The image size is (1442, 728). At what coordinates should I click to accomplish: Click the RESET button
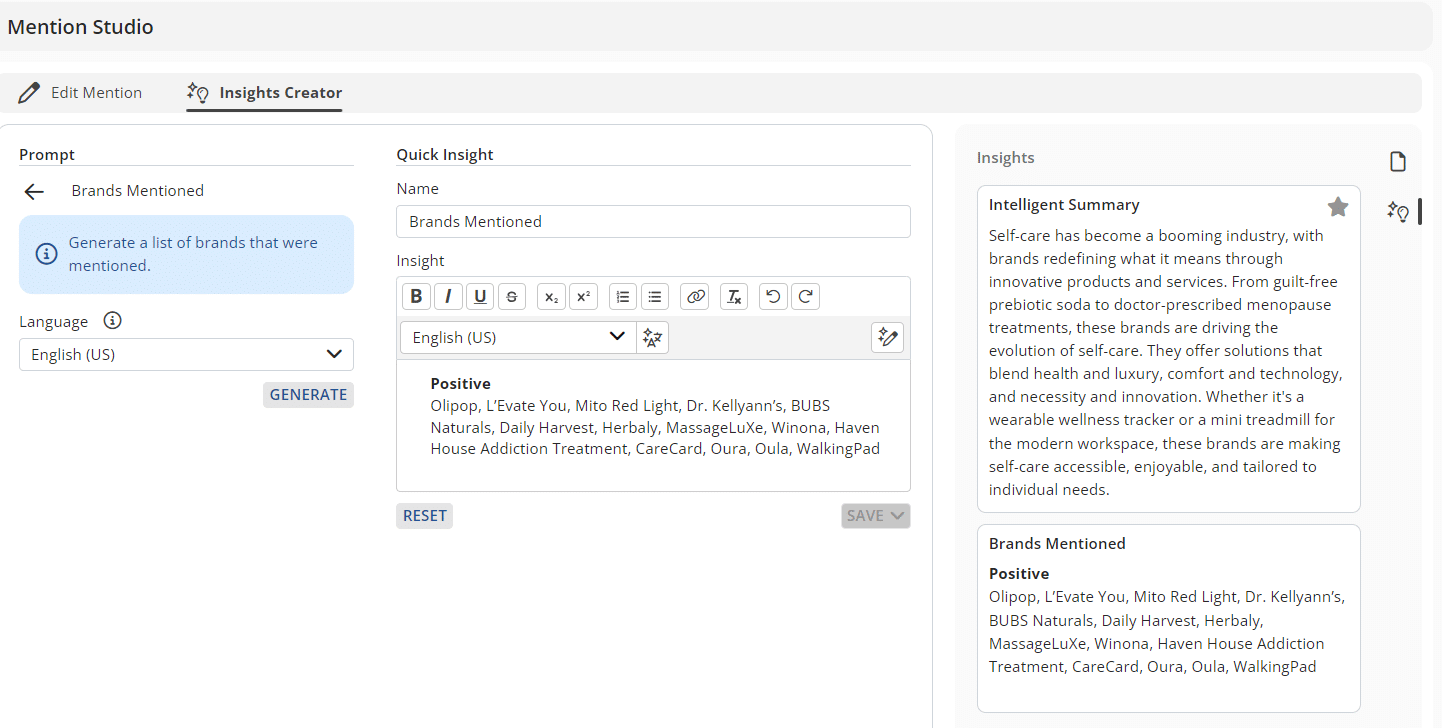pos(424,516)
